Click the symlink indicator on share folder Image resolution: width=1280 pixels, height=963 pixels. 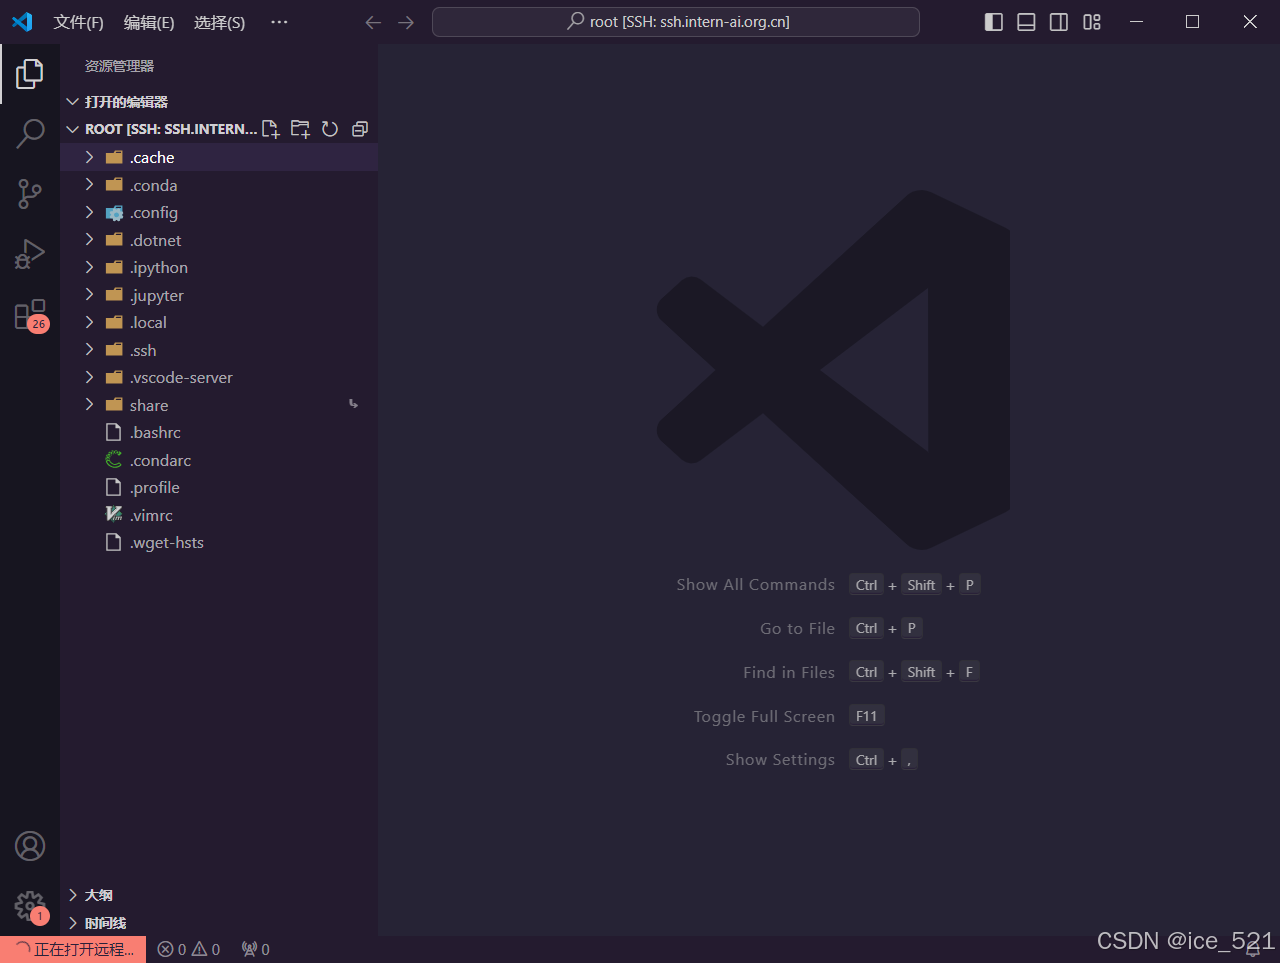[353, 404]
